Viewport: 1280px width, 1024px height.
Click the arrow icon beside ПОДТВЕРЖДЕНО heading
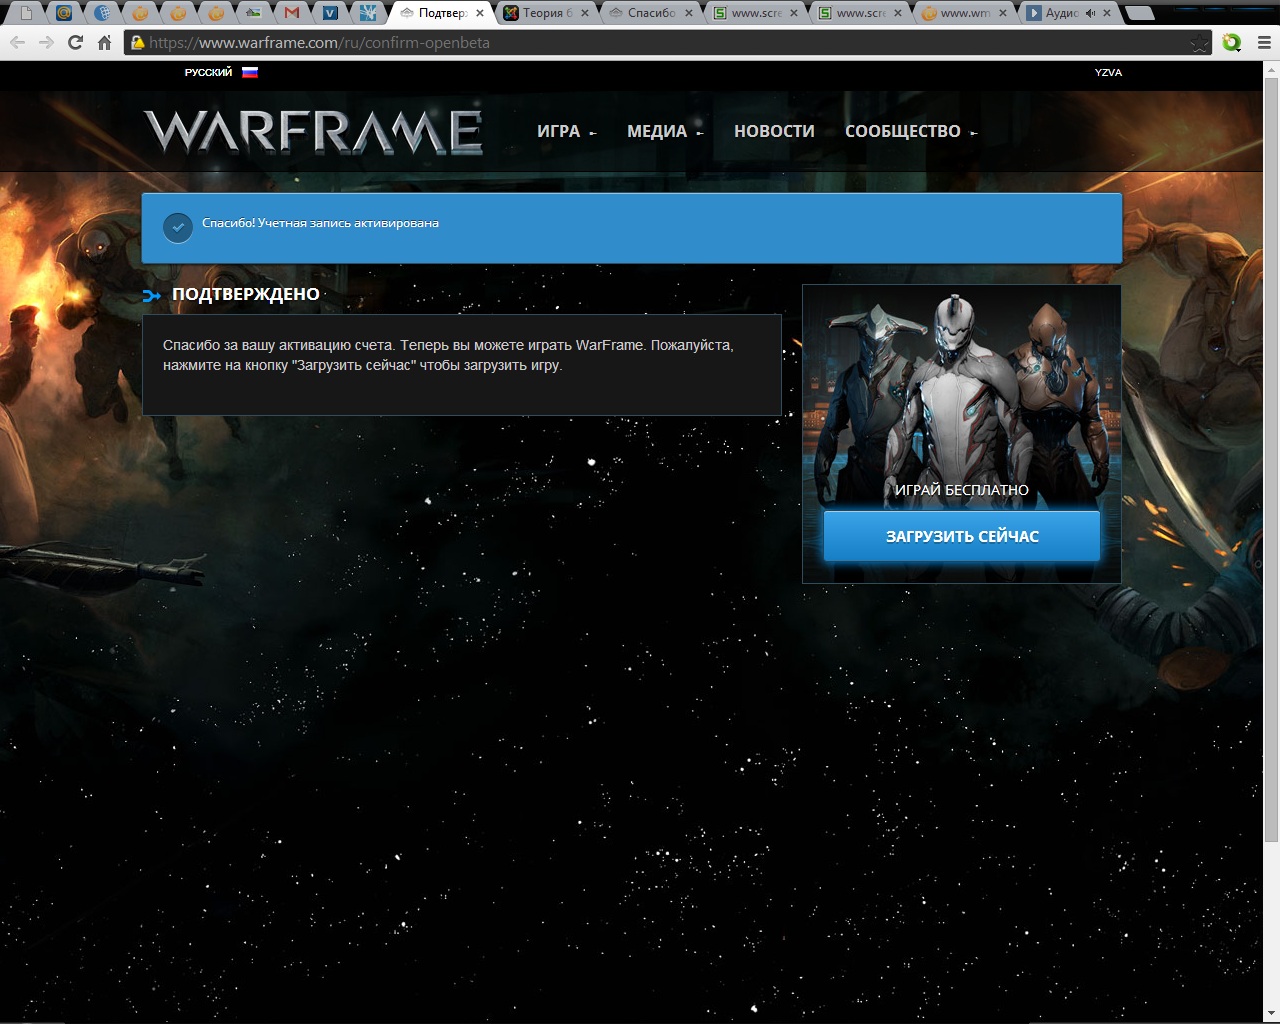click(152, 295)
